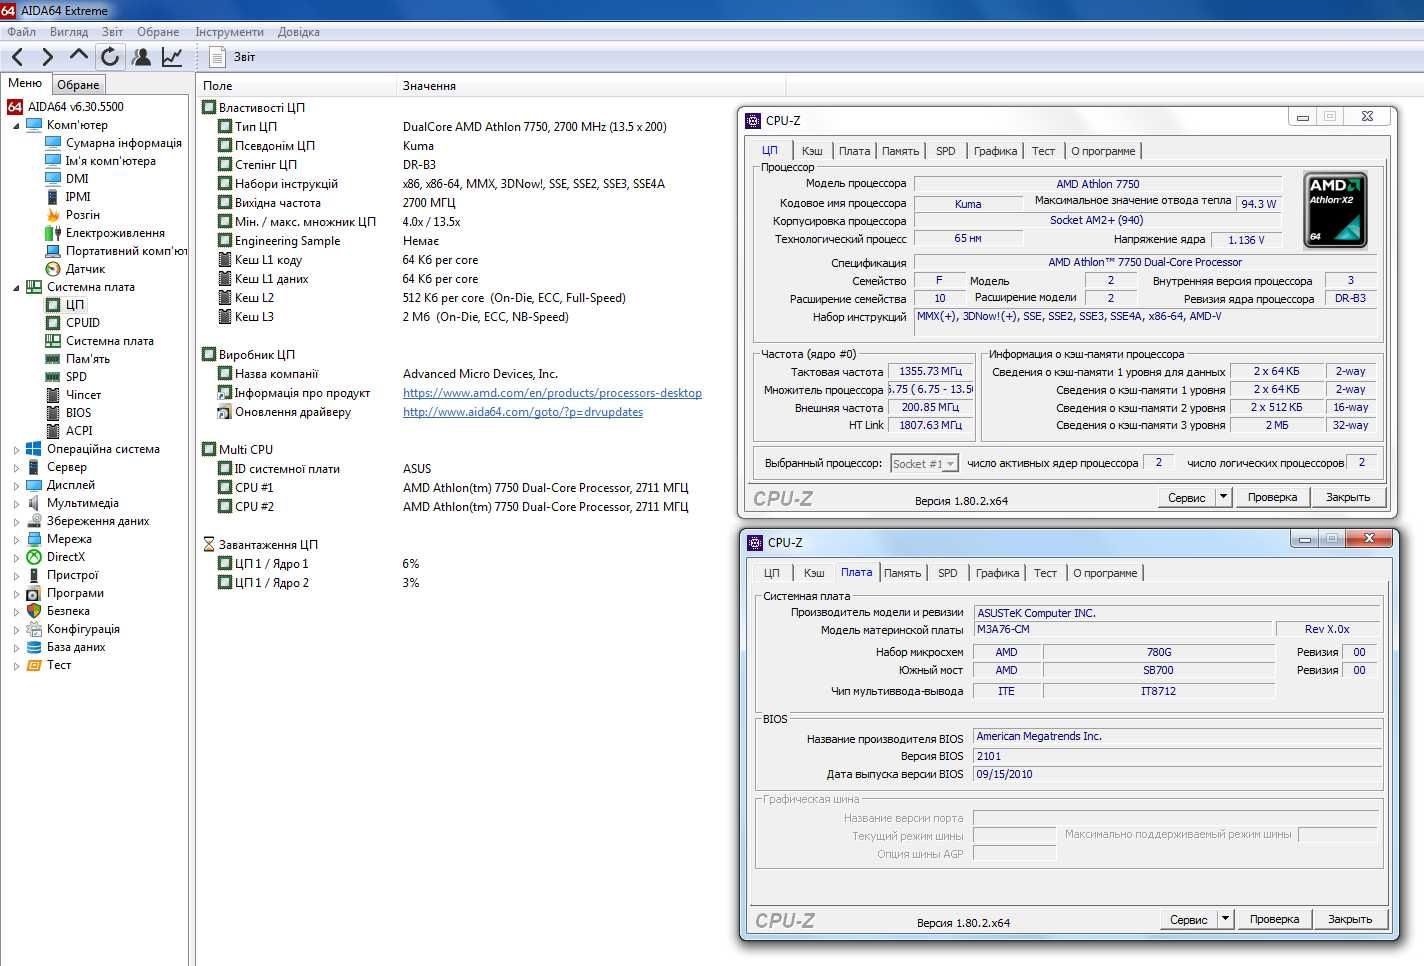Viewport: 1424px width, 966px height.
Task: Expand Збереження даних node
Action: (16, 522)
